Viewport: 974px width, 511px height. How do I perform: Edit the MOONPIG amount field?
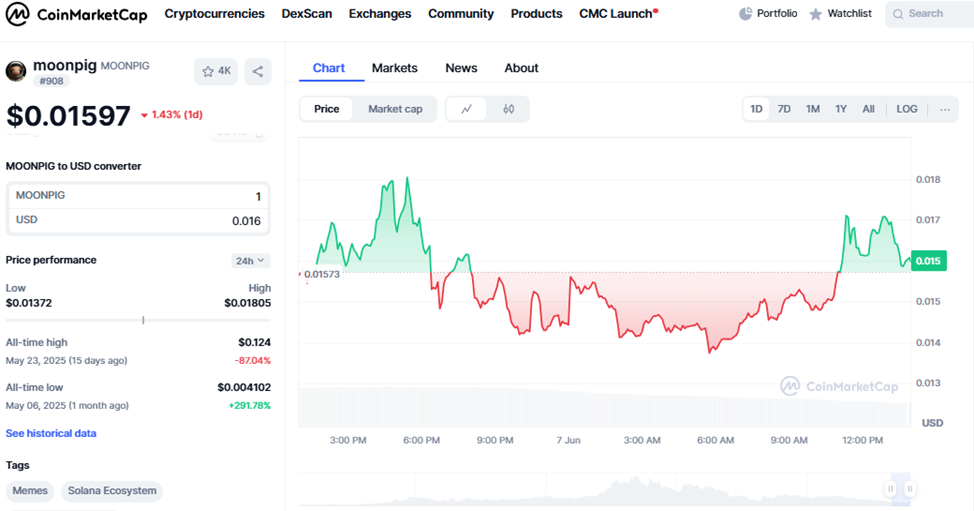[x=138, y=196]
